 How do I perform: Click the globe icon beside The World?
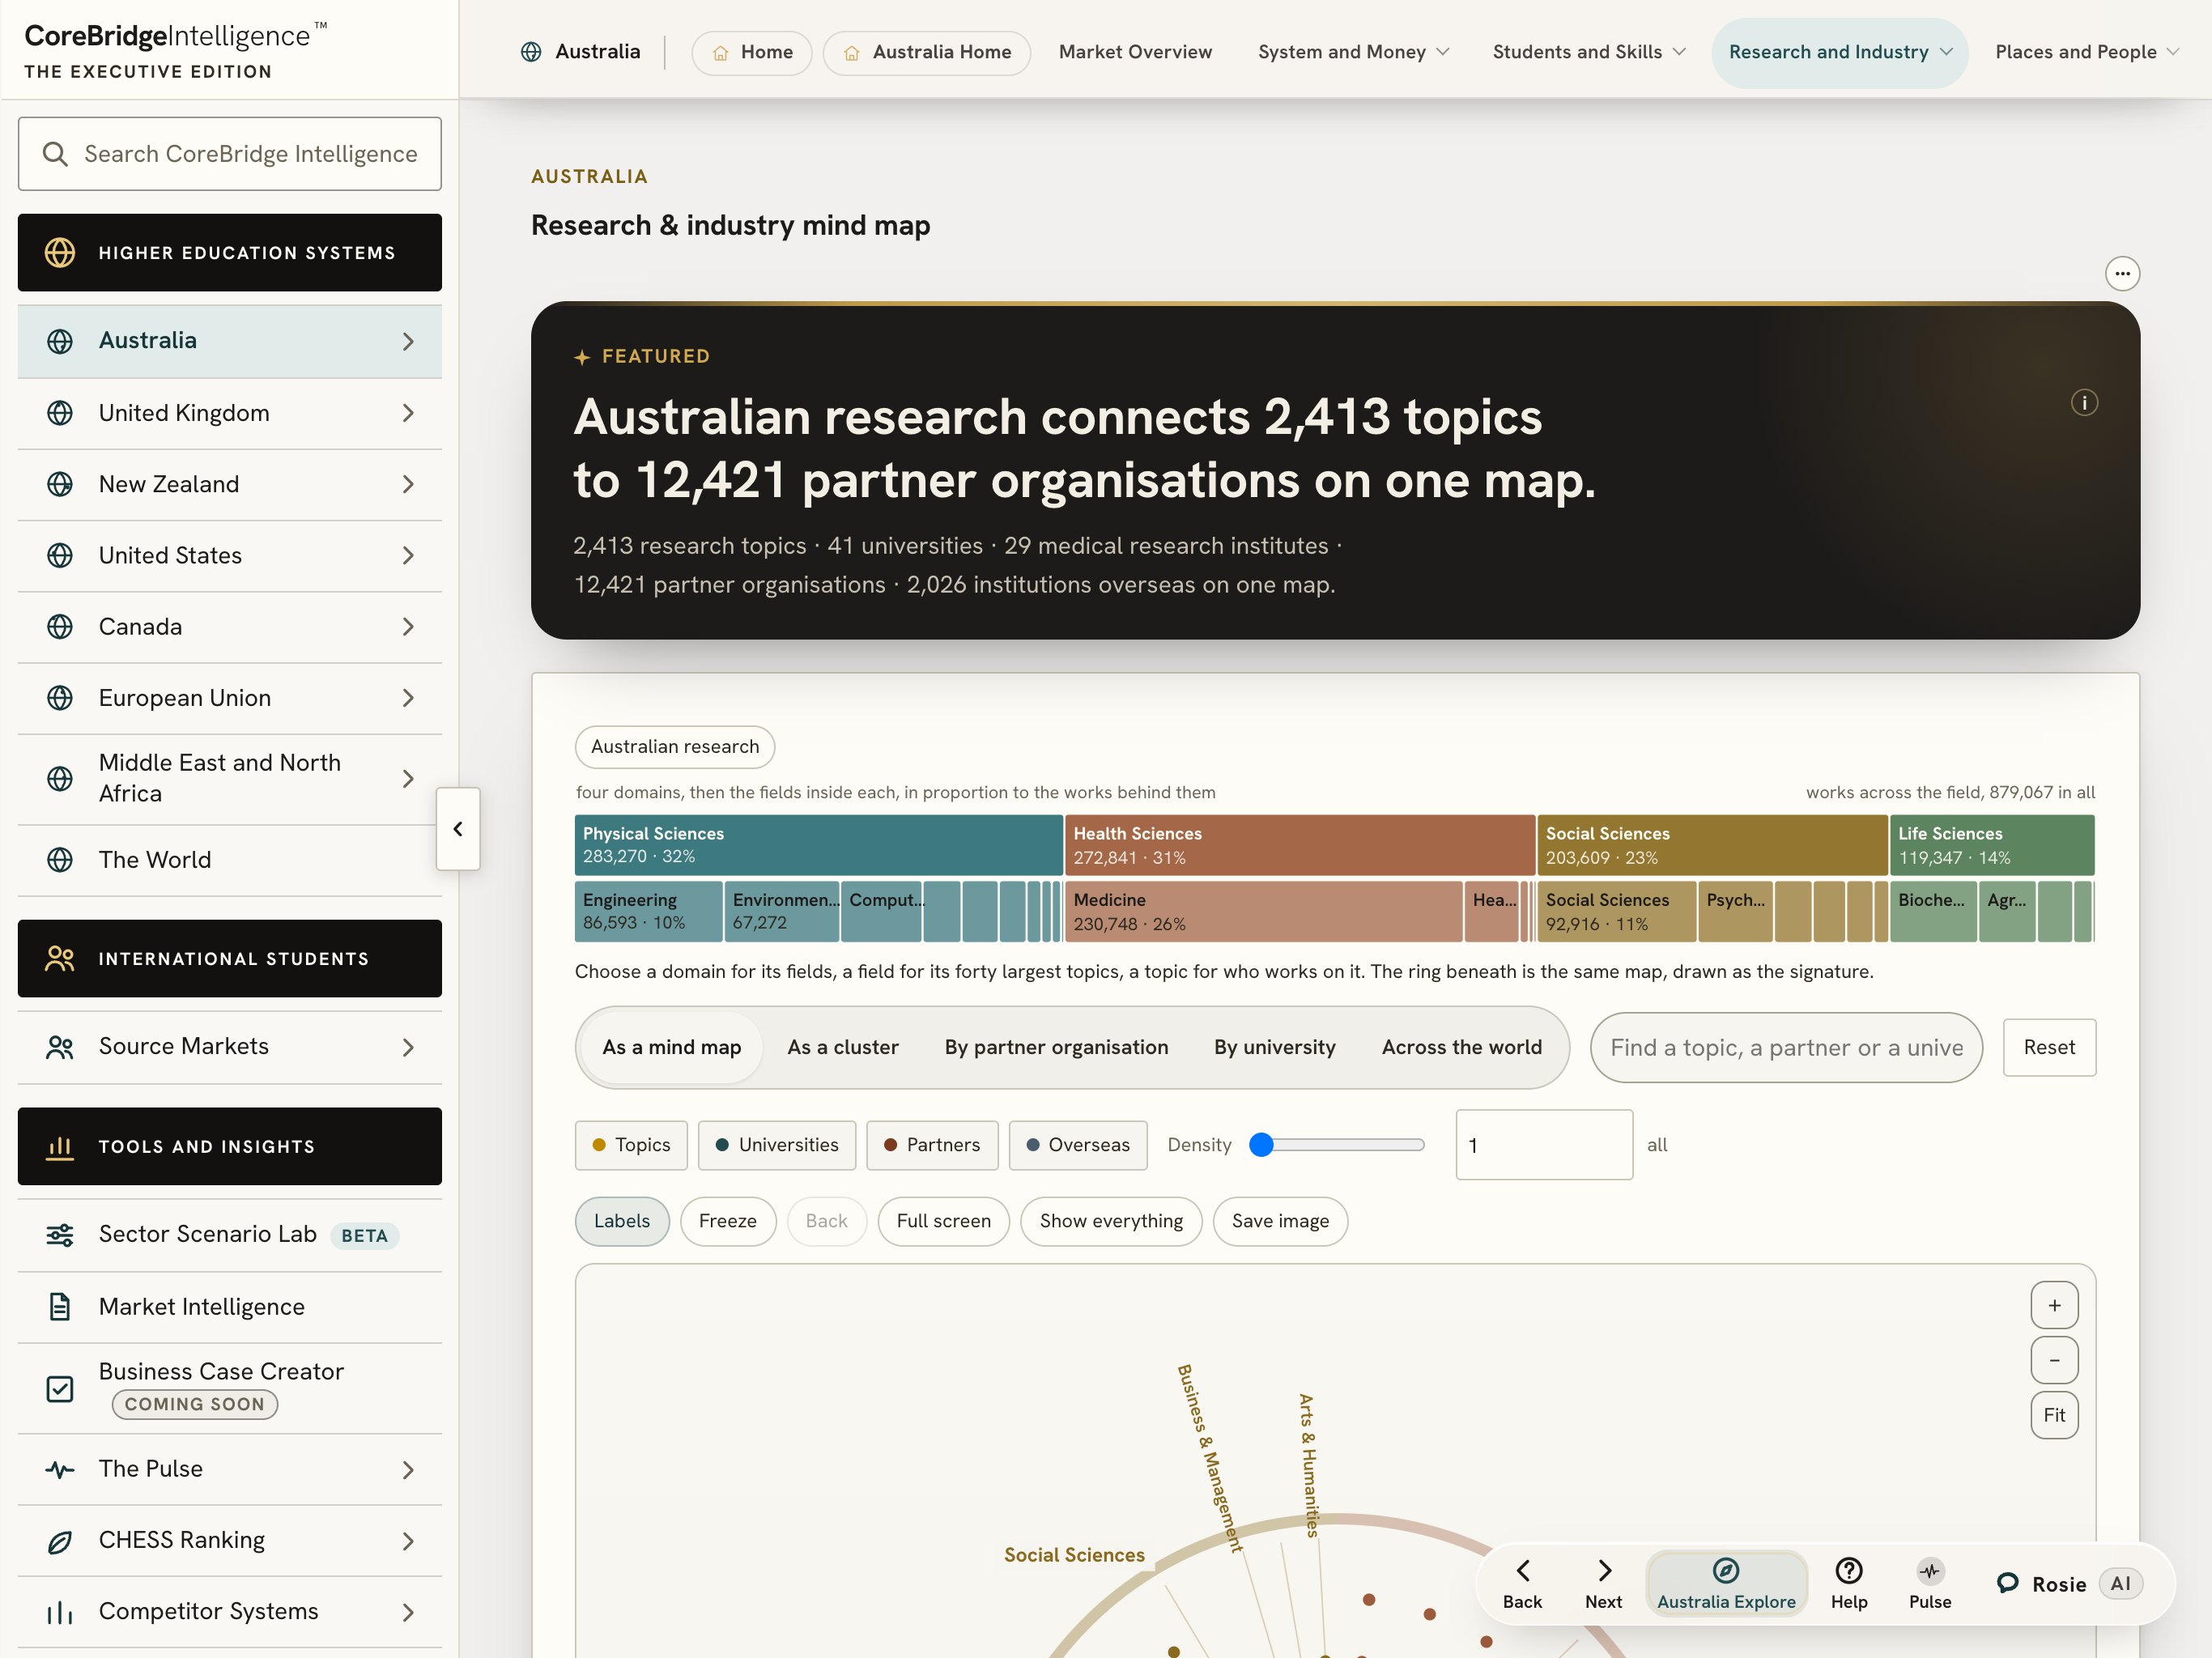(60, 860)
